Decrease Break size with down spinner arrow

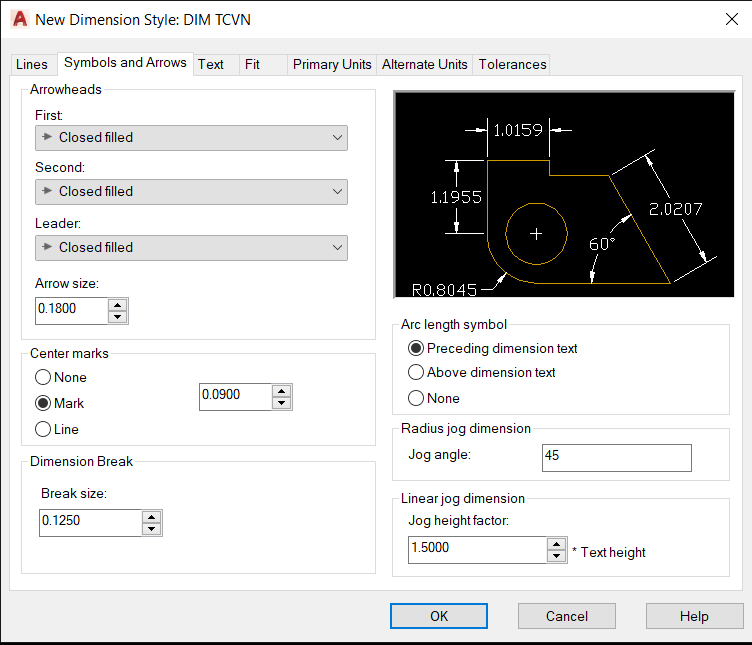152,529
